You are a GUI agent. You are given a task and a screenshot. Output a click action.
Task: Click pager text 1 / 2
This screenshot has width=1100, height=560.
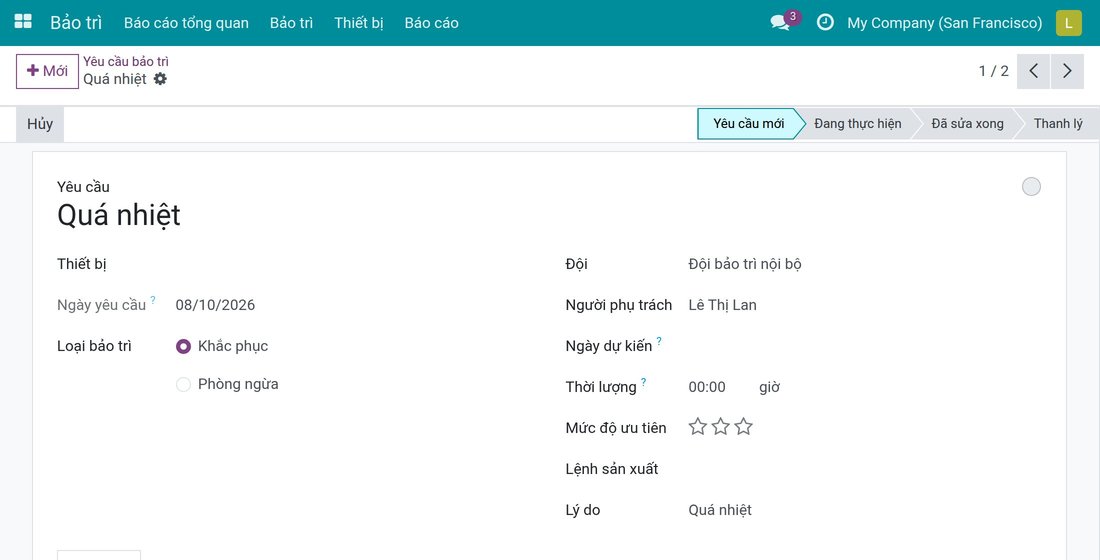tap(993, 71)
